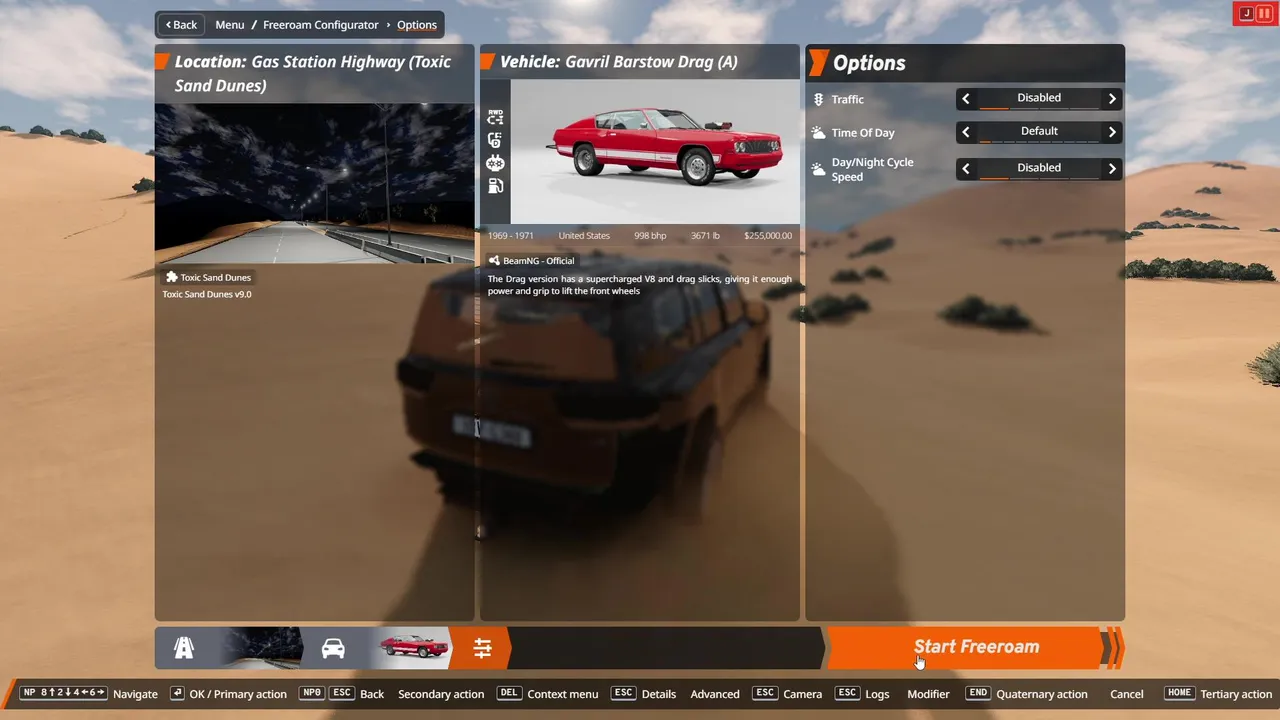Select previous Traffic value with left arrow
This screenshot has height=720, width=1280.
point(966,99)
